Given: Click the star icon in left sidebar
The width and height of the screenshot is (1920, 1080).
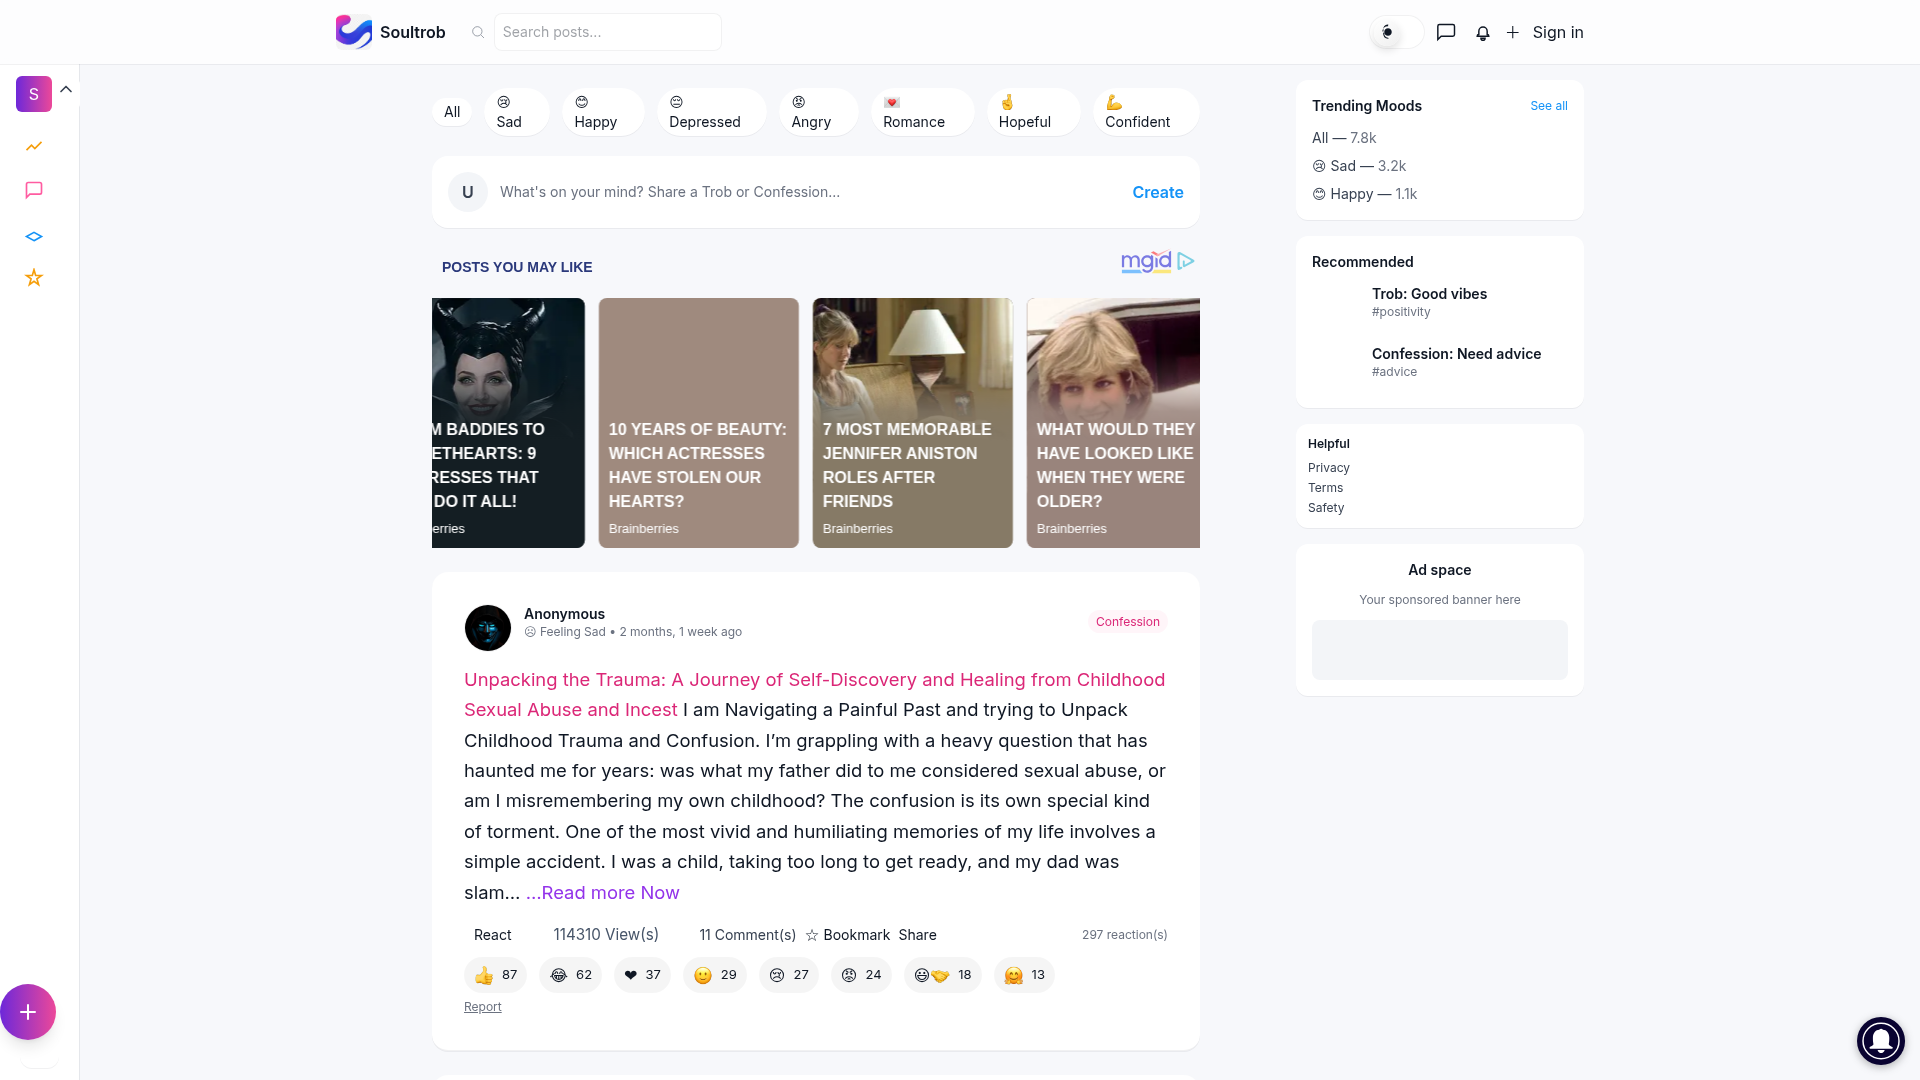Looking at the screenshot, I should click(x=34, y=278).
